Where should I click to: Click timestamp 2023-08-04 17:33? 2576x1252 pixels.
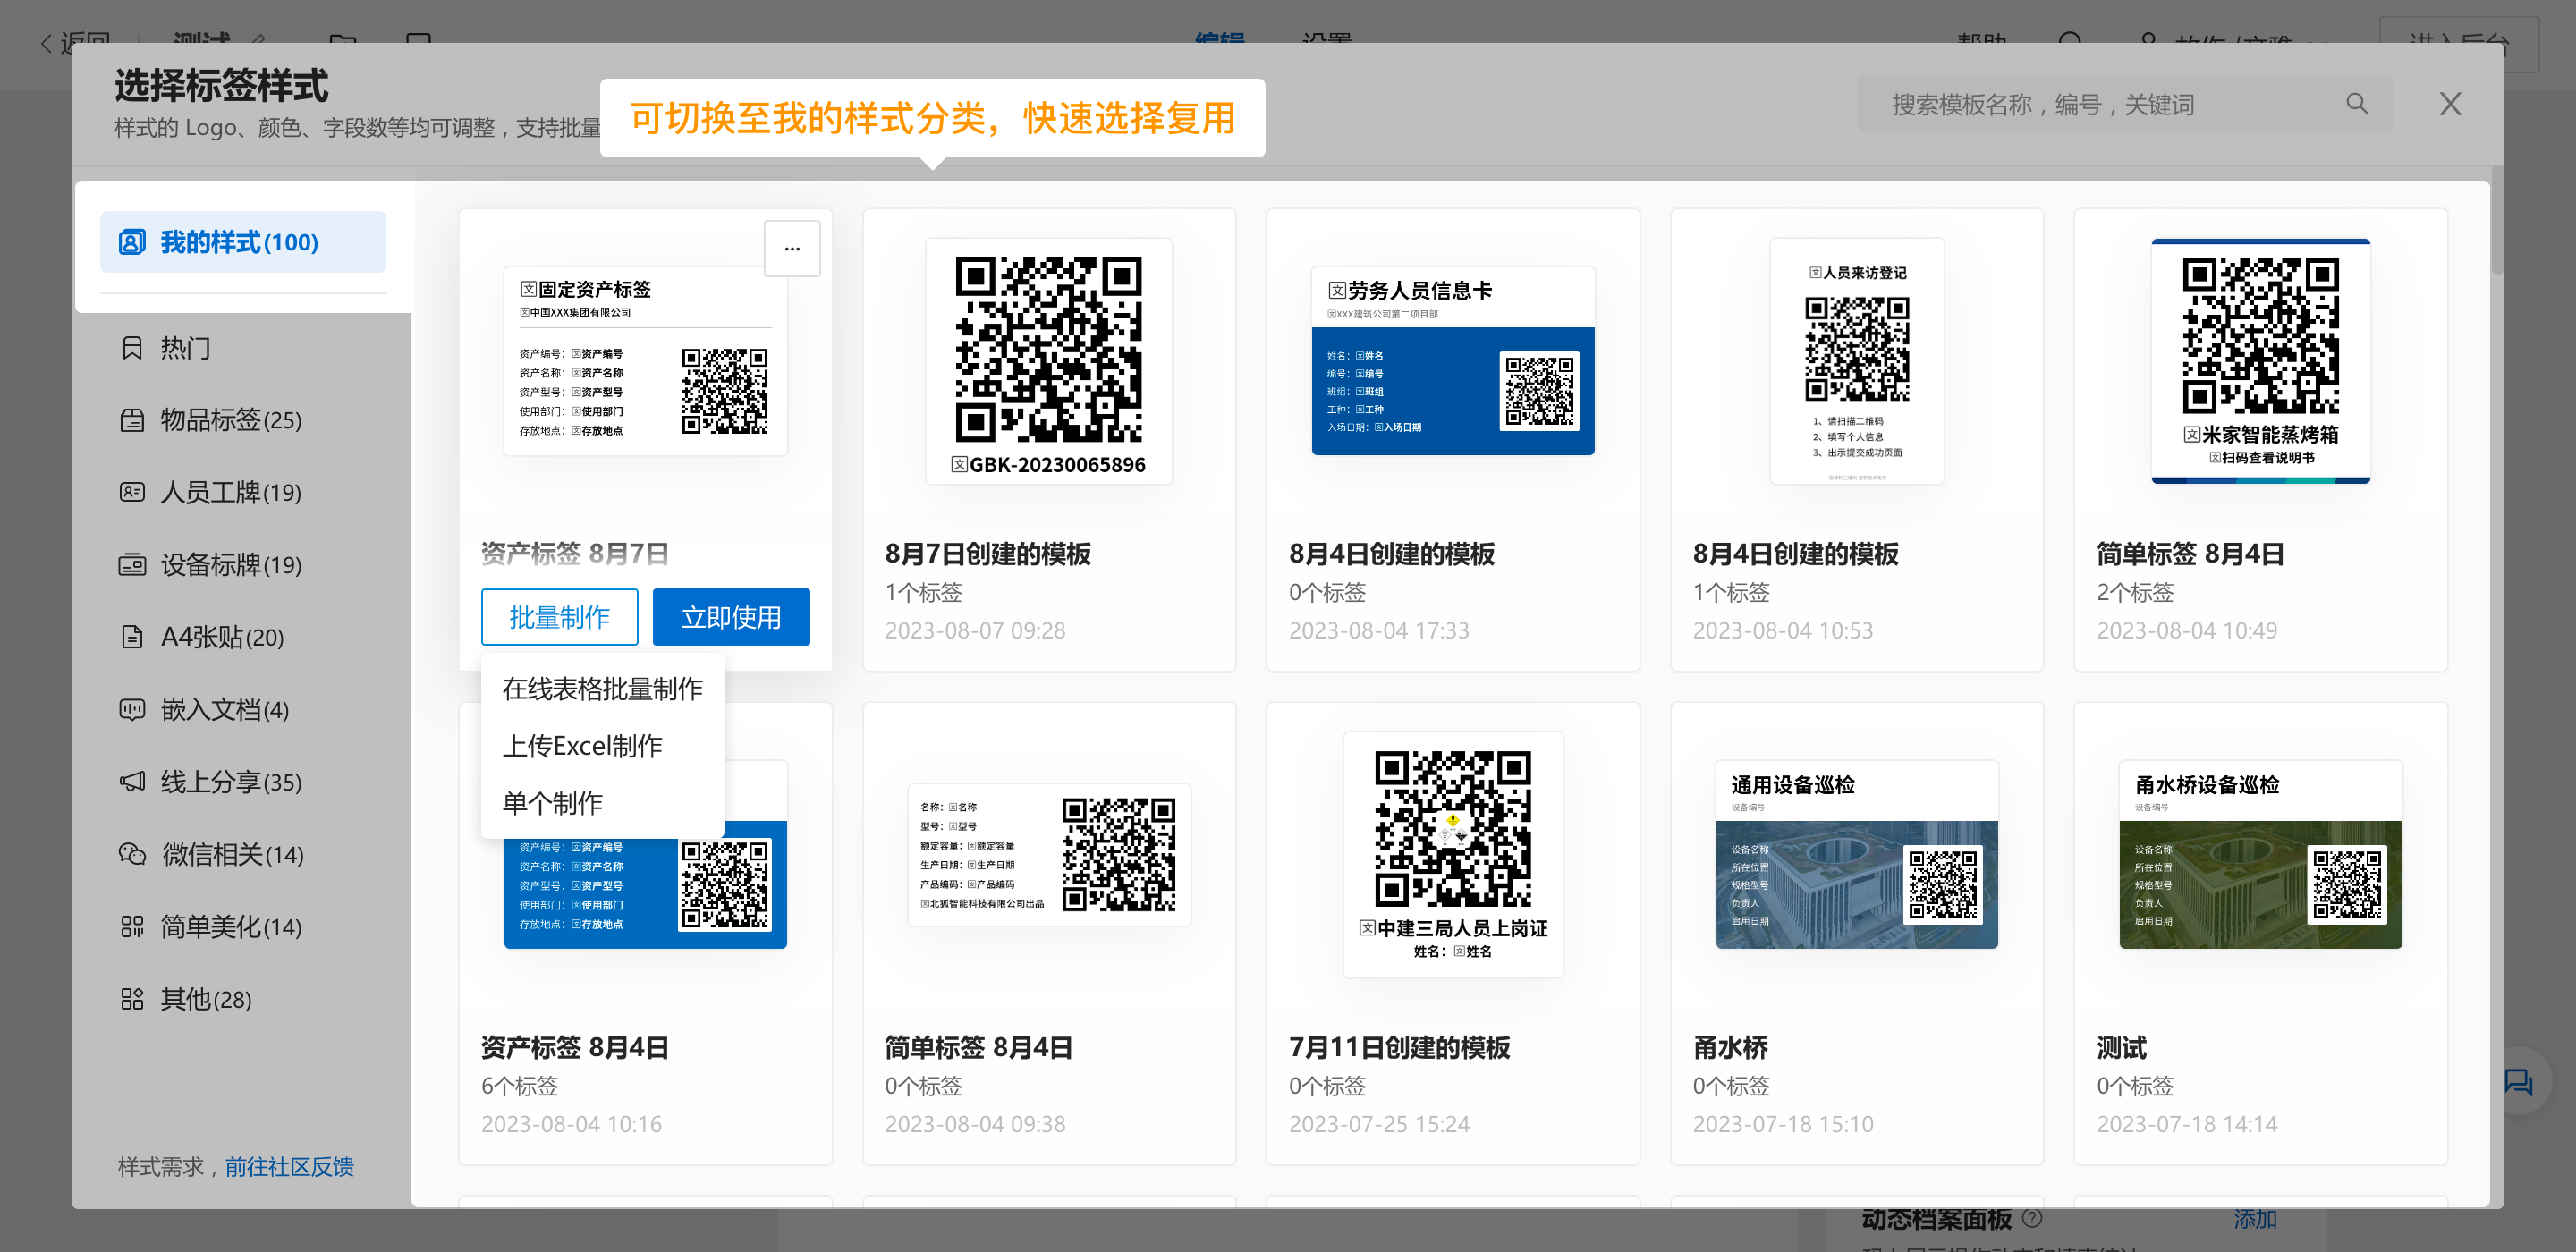coord(1379,631)
